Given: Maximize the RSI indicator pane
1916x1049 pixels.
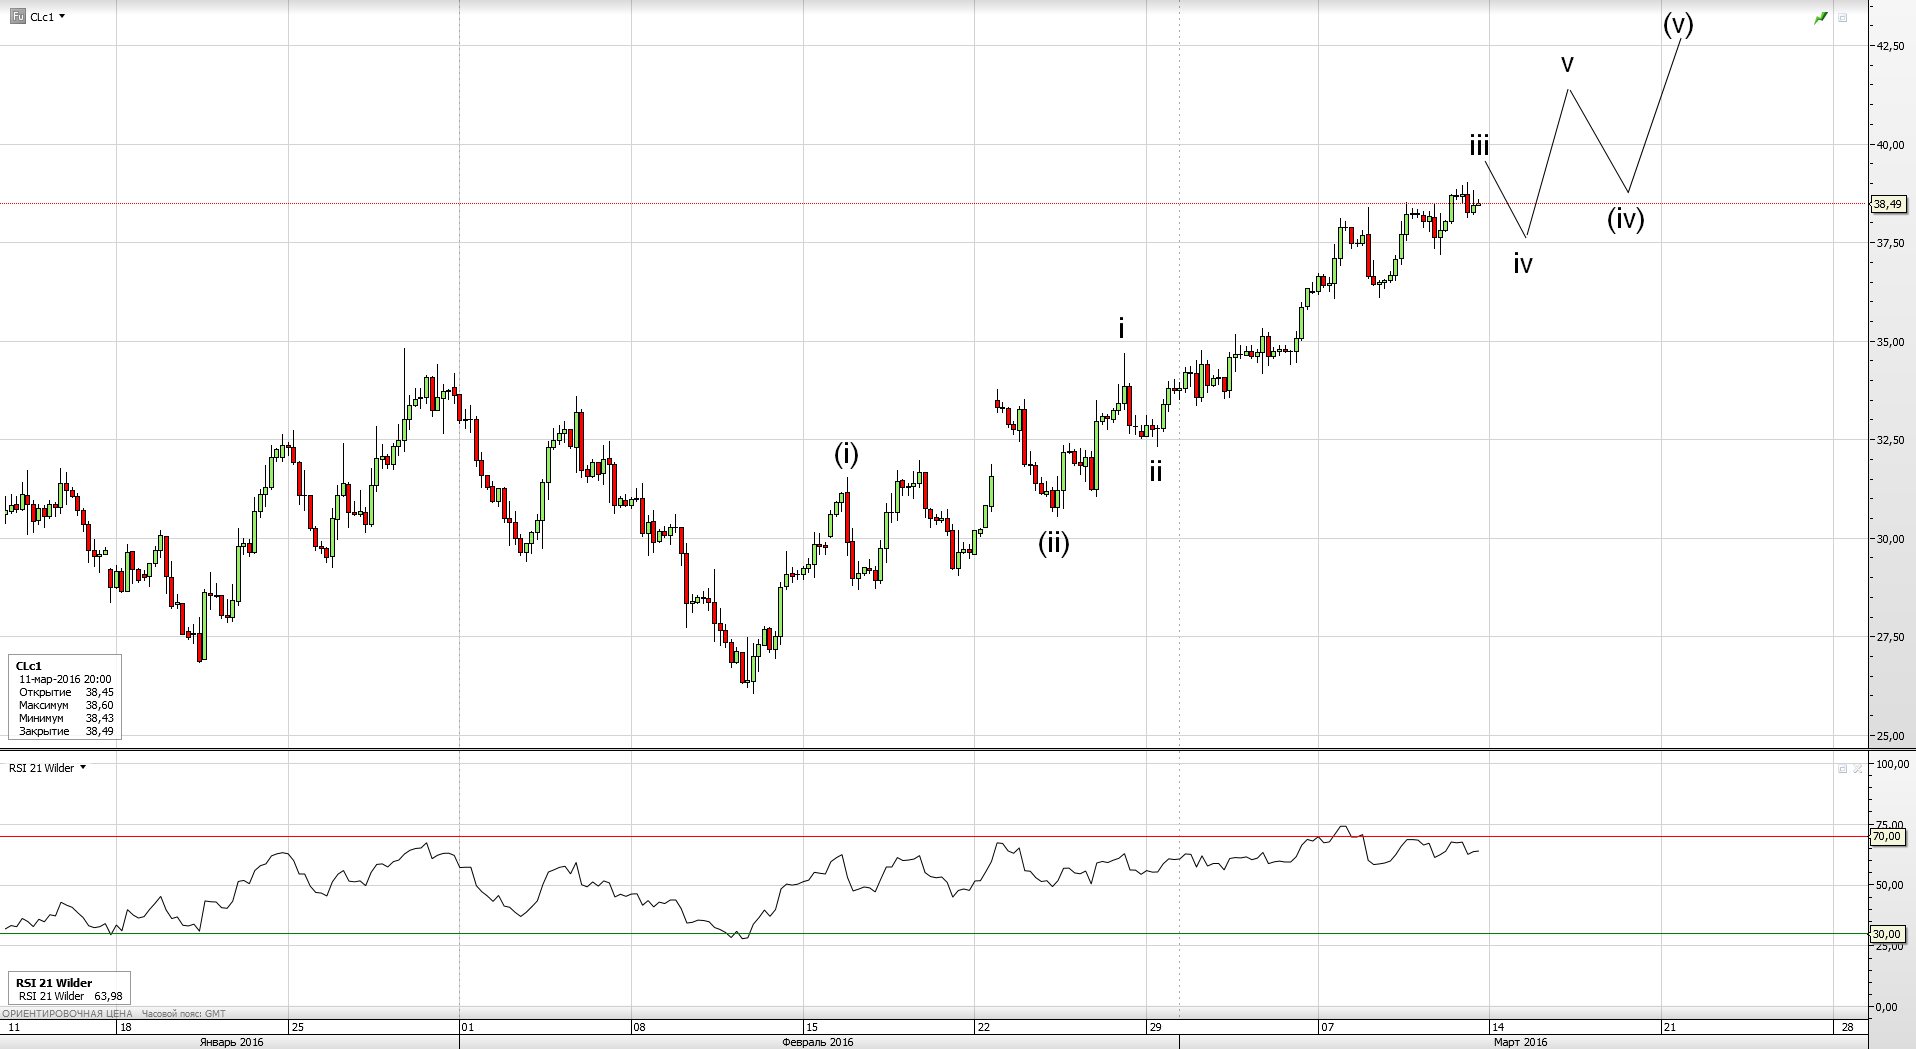Looking at the screenshot, I should coord(1842,768).
